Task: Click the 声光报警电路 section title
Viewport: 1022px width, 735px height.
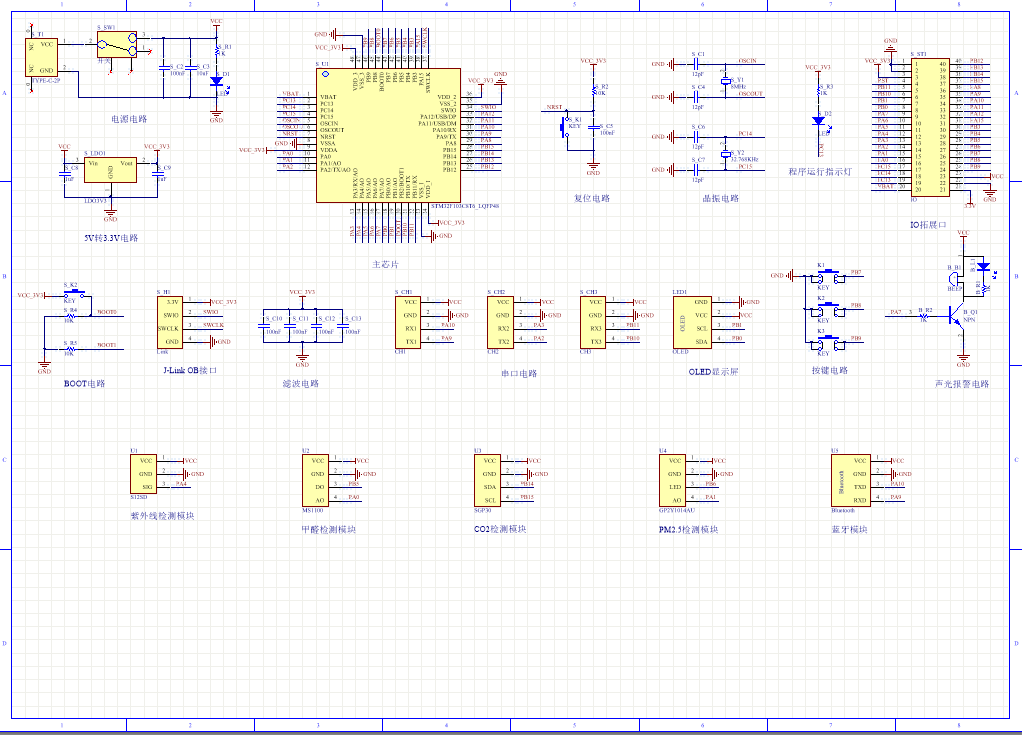Action: pyautogui.click(x=962, y=384)
